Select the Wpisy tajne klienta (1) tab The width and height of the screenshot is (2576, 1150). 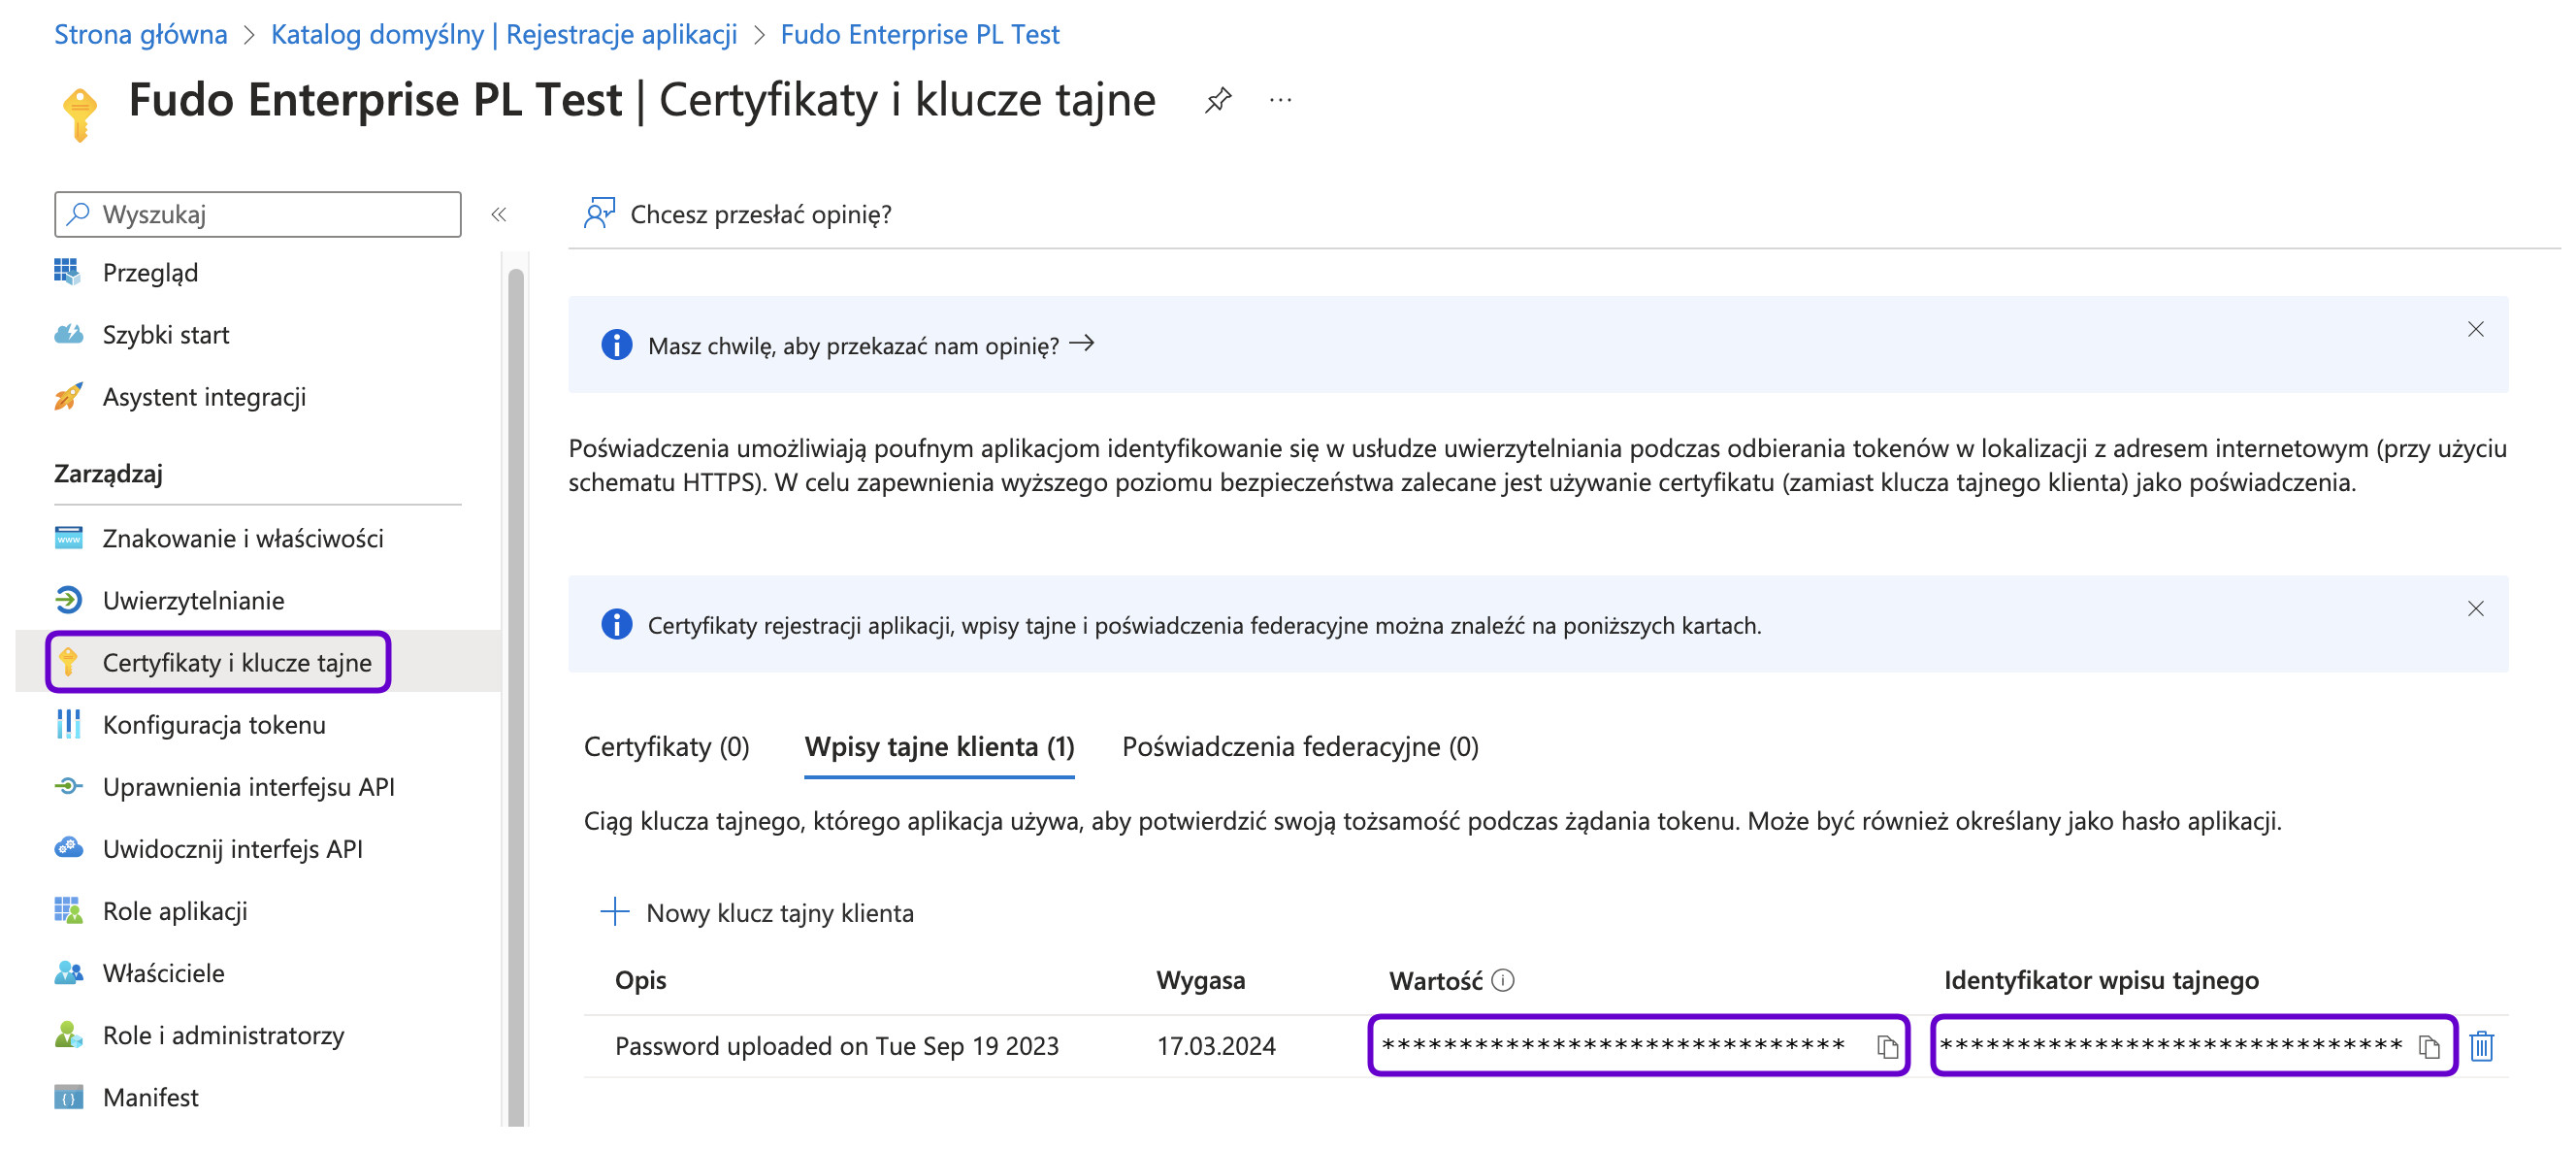coord(939,747)
